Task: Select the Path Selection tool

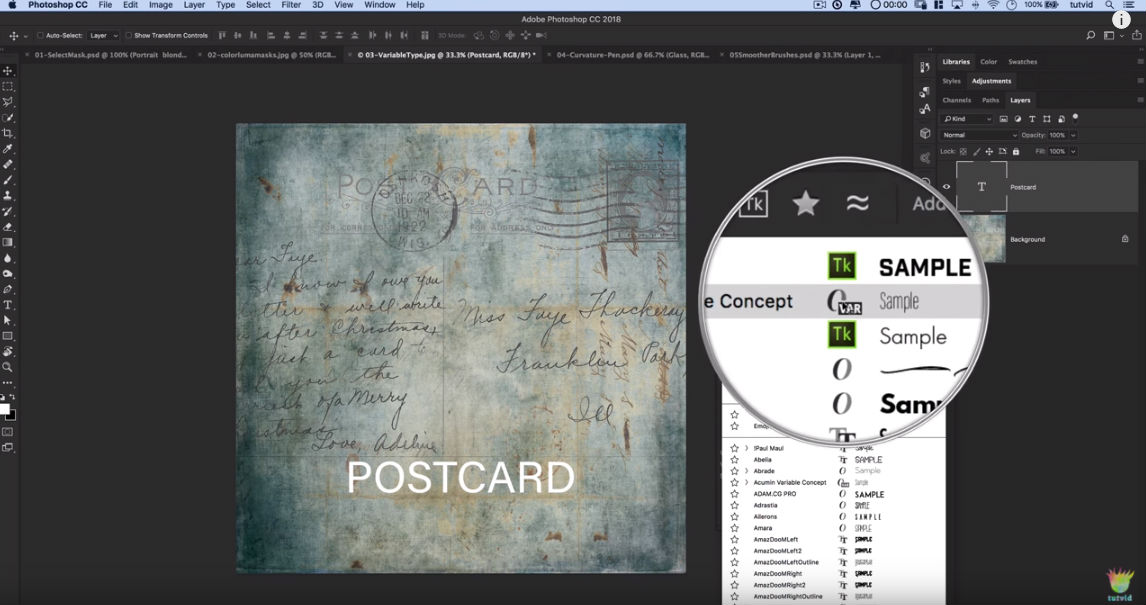Action: click(x=7, y=320)
